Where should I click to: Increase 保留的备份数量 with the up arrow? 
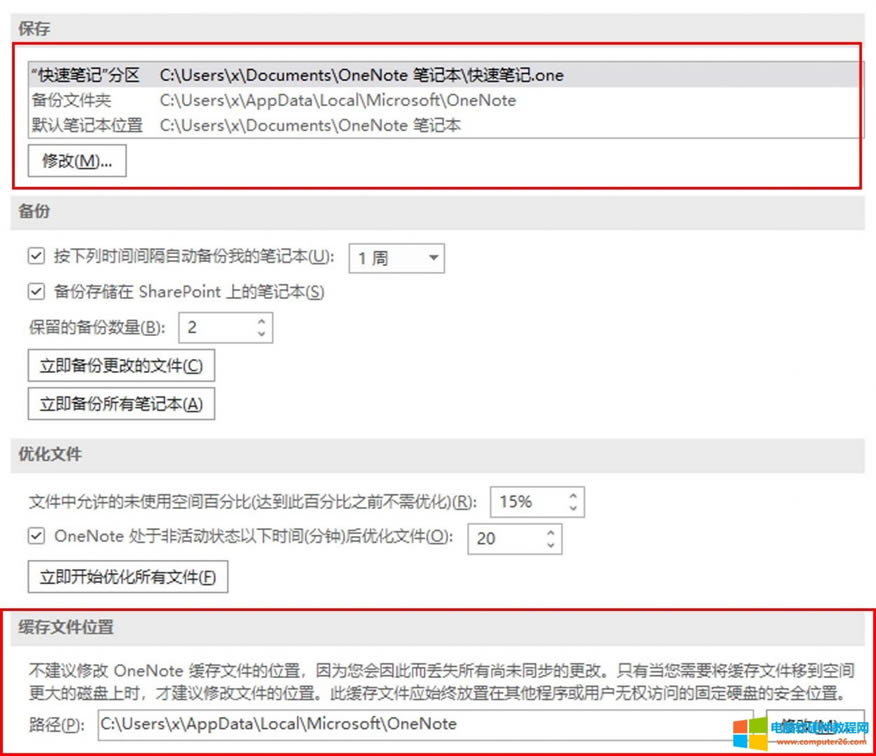coord(261,321)
